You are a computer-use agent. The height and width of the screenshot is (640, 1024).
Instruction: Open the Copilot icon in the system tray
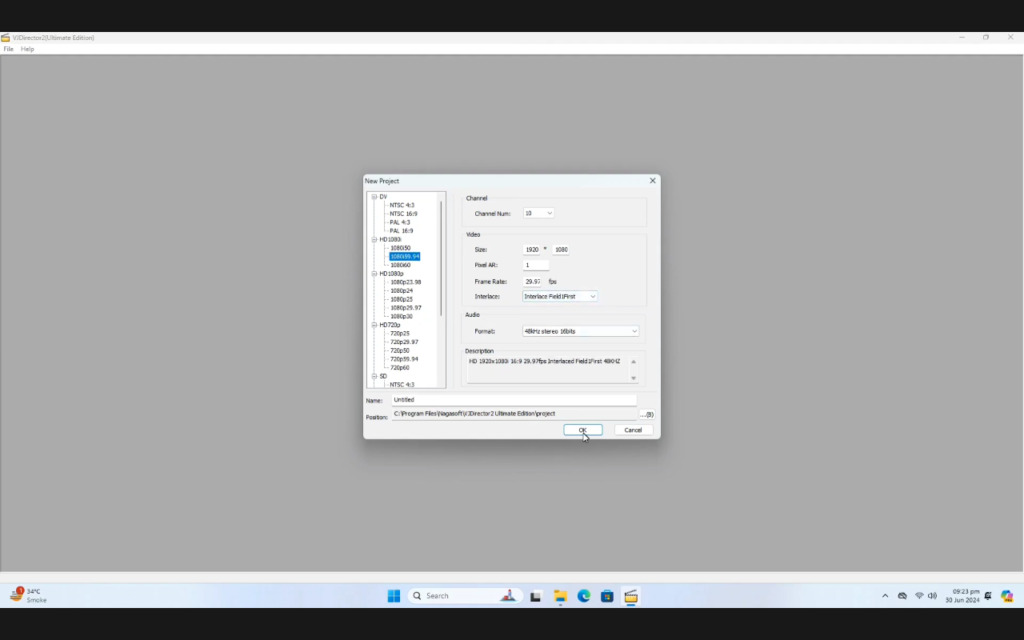1007,596
